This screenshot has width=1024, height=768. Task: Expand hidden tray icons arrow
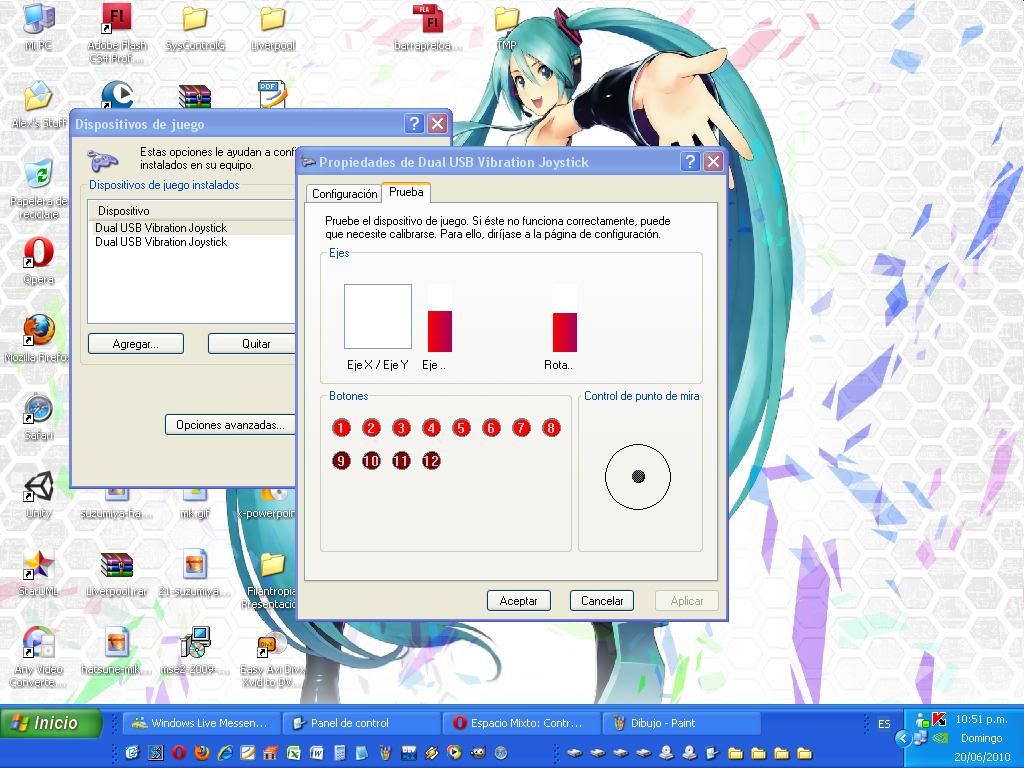[x=903, y=739]
